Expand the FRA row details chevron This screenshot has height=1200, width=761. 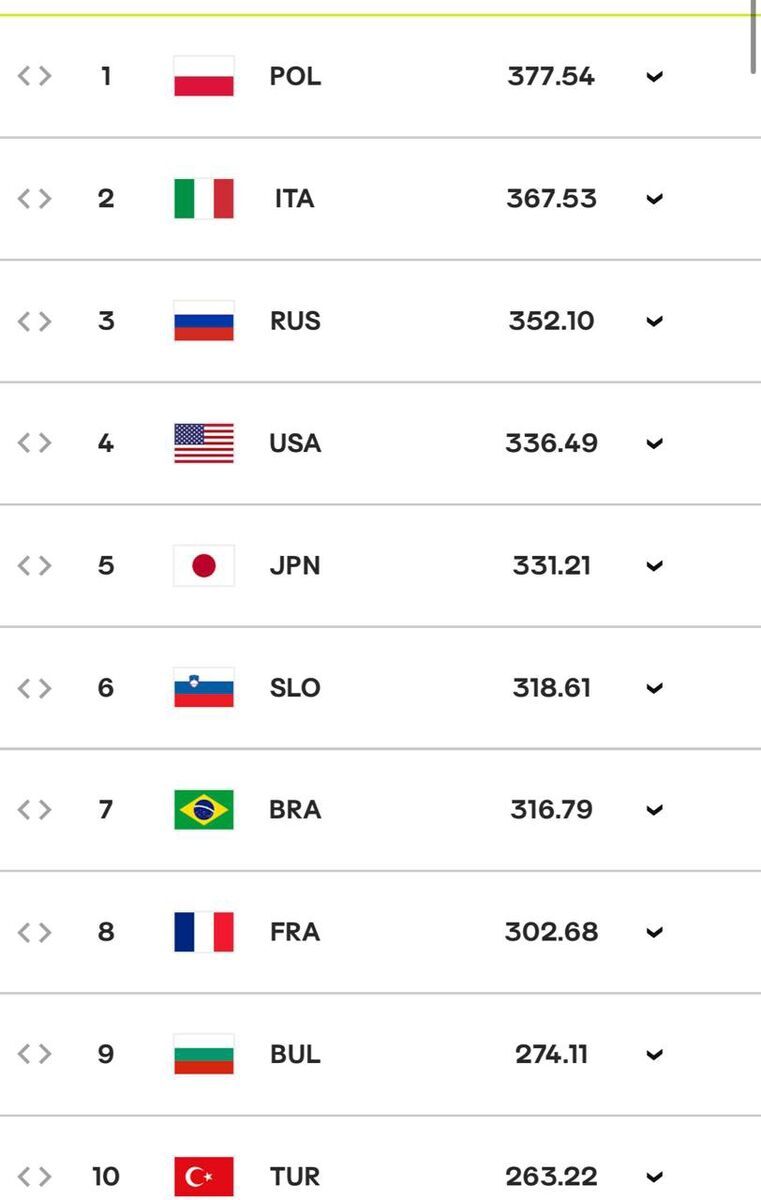(x=655, y=933)
